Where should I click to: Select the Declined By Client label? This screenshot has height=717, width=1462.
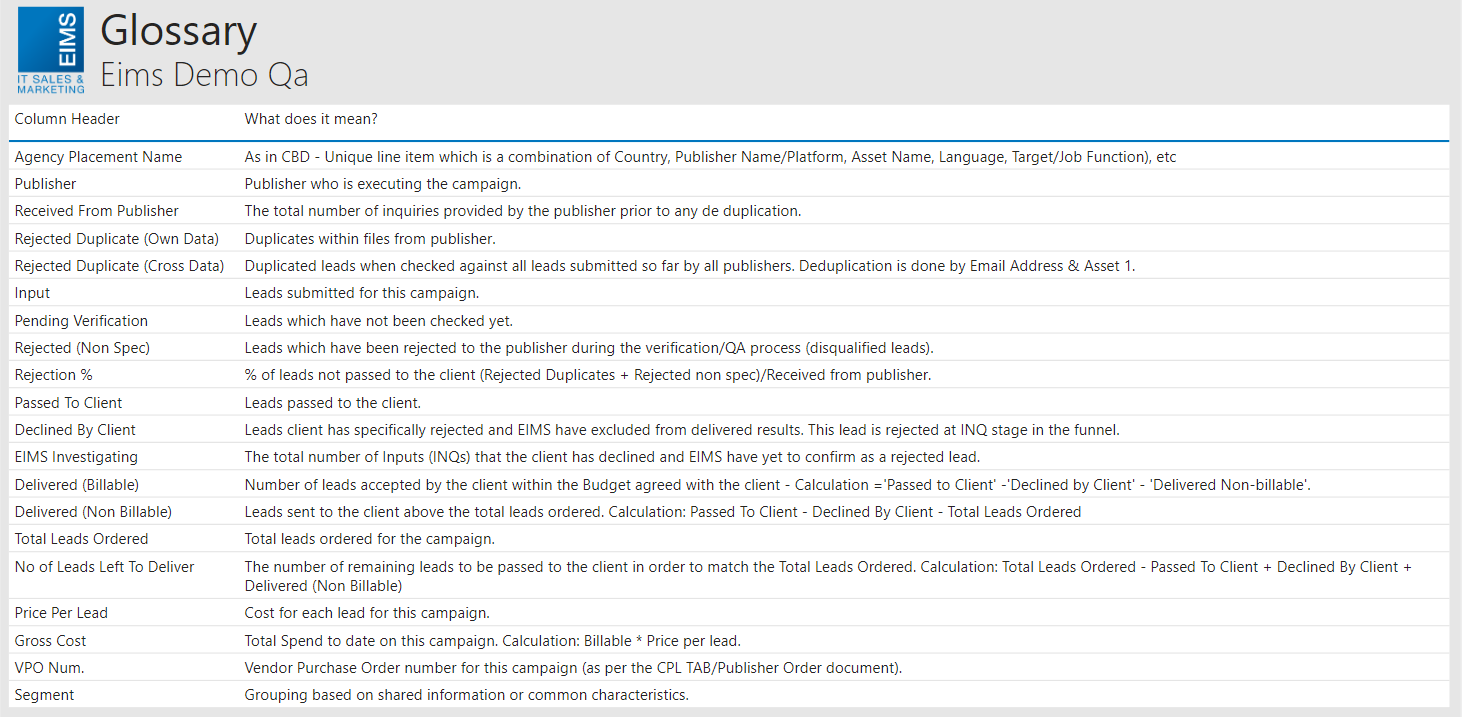click(x=75, y=430)
